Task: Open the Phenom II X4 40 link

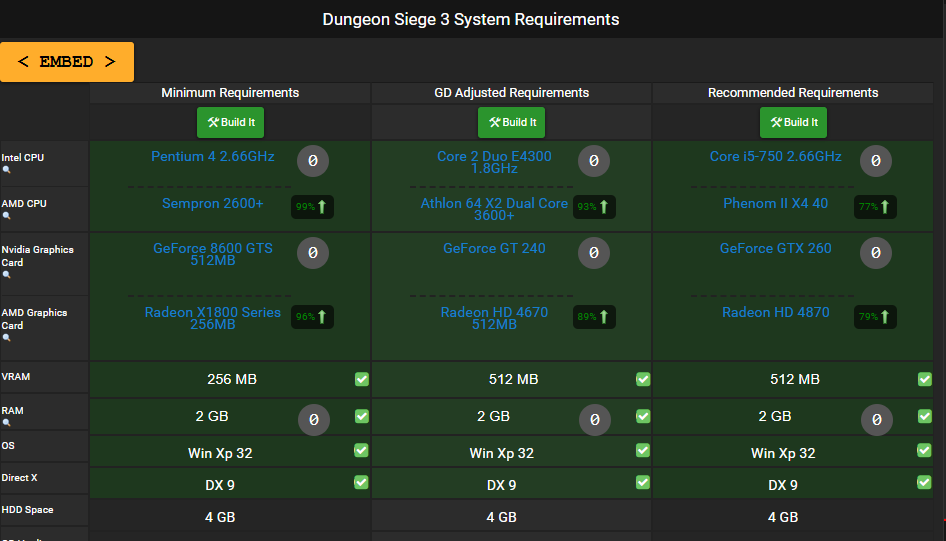Action: [x=775, y=204]
